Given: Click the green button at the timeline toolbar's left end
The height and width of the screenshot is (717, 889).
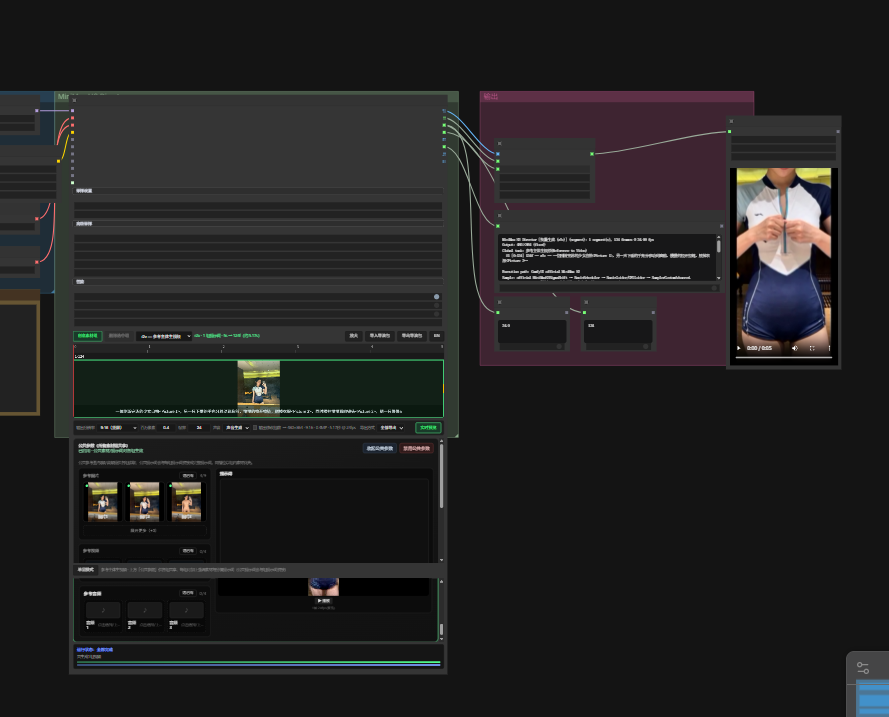Looking at the screenshot, I should (87, 336).
